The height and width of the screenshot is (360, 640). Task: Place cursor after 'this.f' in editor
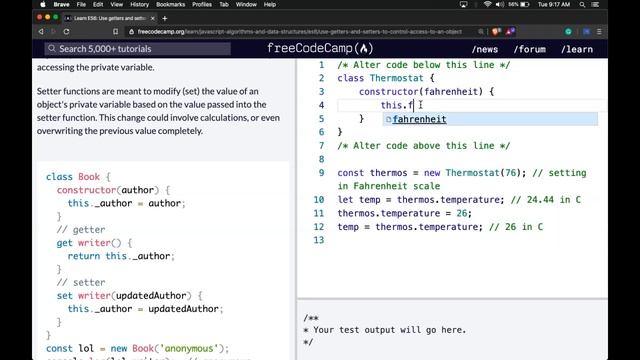[x=413, y=105]
